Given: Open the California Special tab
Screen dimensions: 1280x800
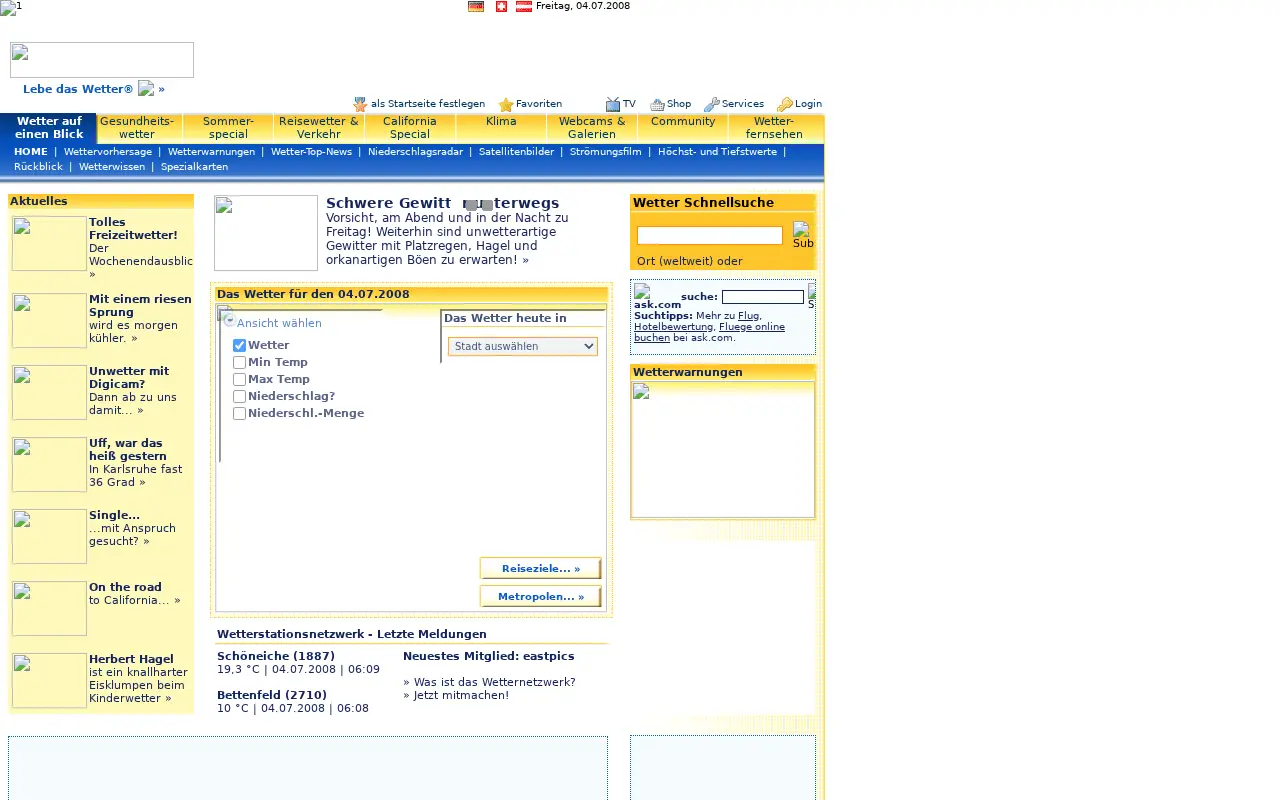Looking at the screenshot, I should (410, 128).
